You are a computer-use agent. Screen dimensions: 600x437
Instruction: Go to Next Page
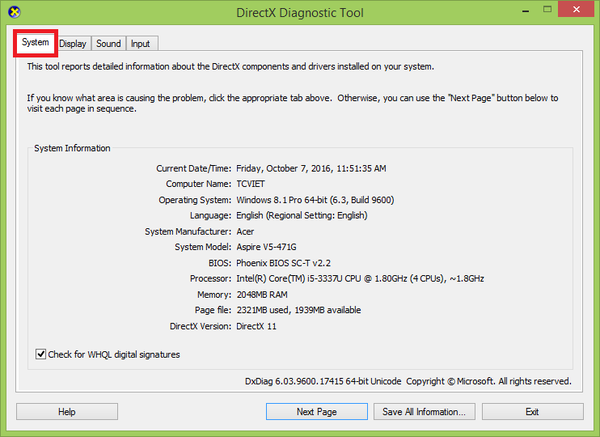click(317, 412)
